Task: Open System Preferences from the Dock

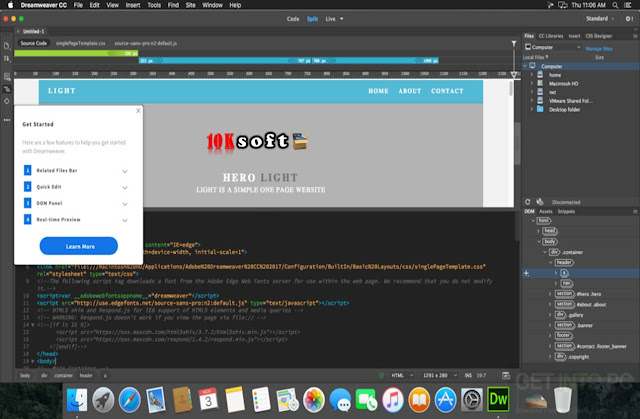Action: coord(472,400)
